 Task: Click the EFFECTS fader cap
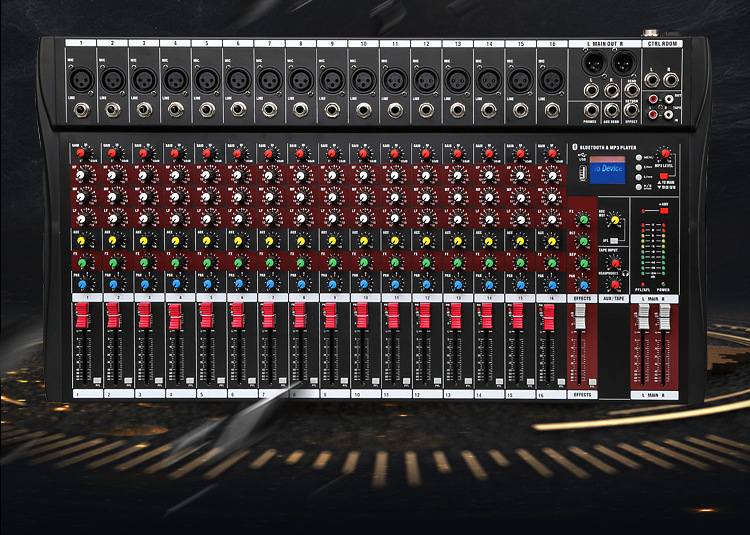580,318
